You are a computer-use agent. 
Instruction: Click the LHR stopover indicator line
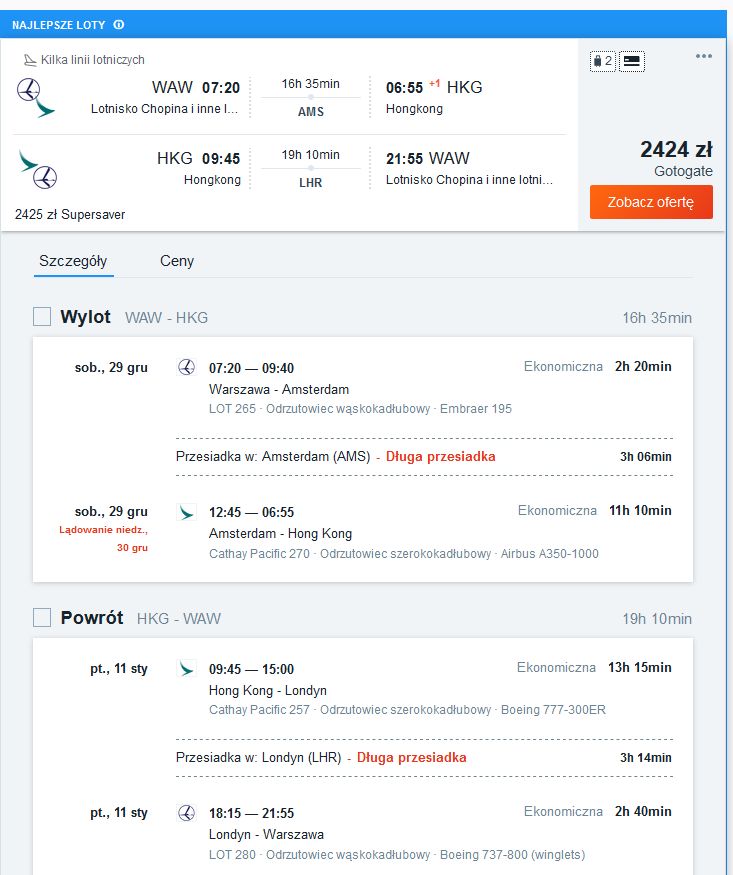tap(311, 169)
